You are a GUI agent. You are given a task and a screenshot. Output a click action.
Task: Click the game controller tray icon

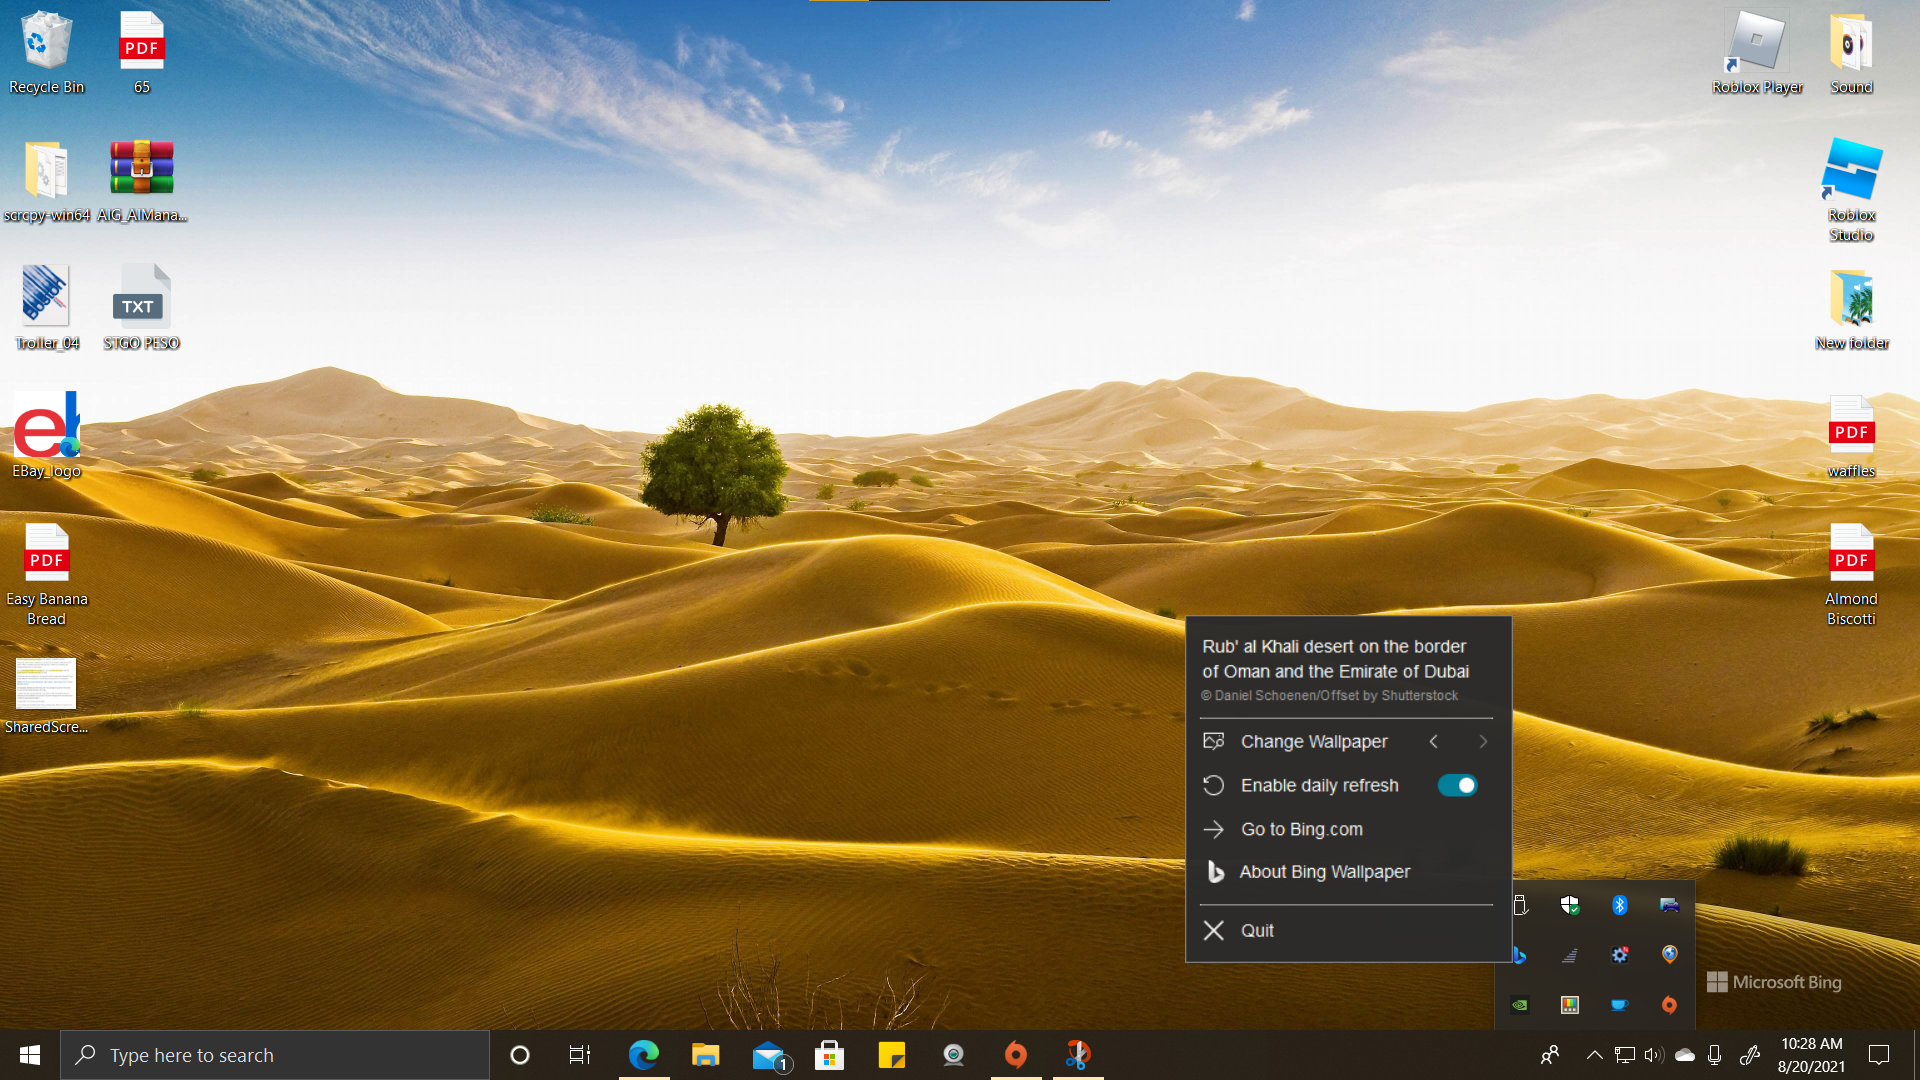(1669, 905)
